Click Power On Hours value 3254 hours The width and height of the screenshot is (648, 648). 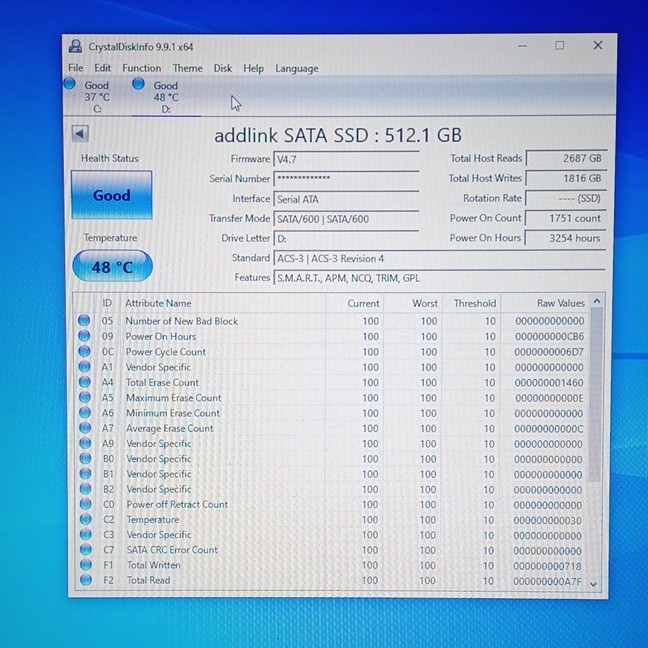click(566, 238)
